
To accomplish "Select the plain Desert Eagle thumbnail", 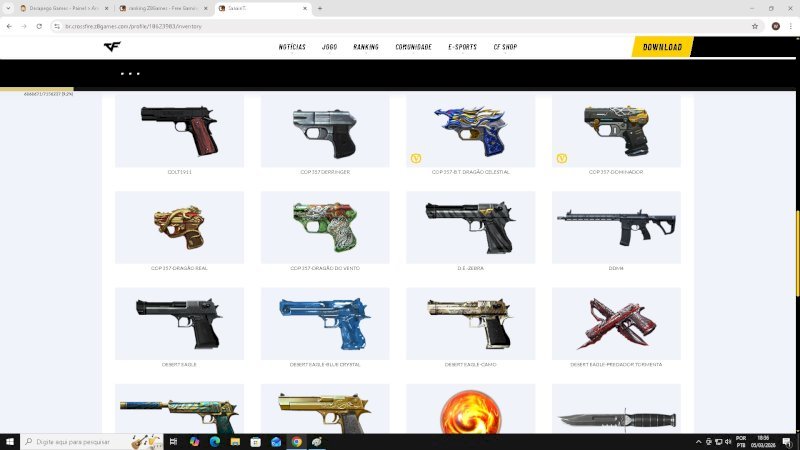I will (180, 323).
